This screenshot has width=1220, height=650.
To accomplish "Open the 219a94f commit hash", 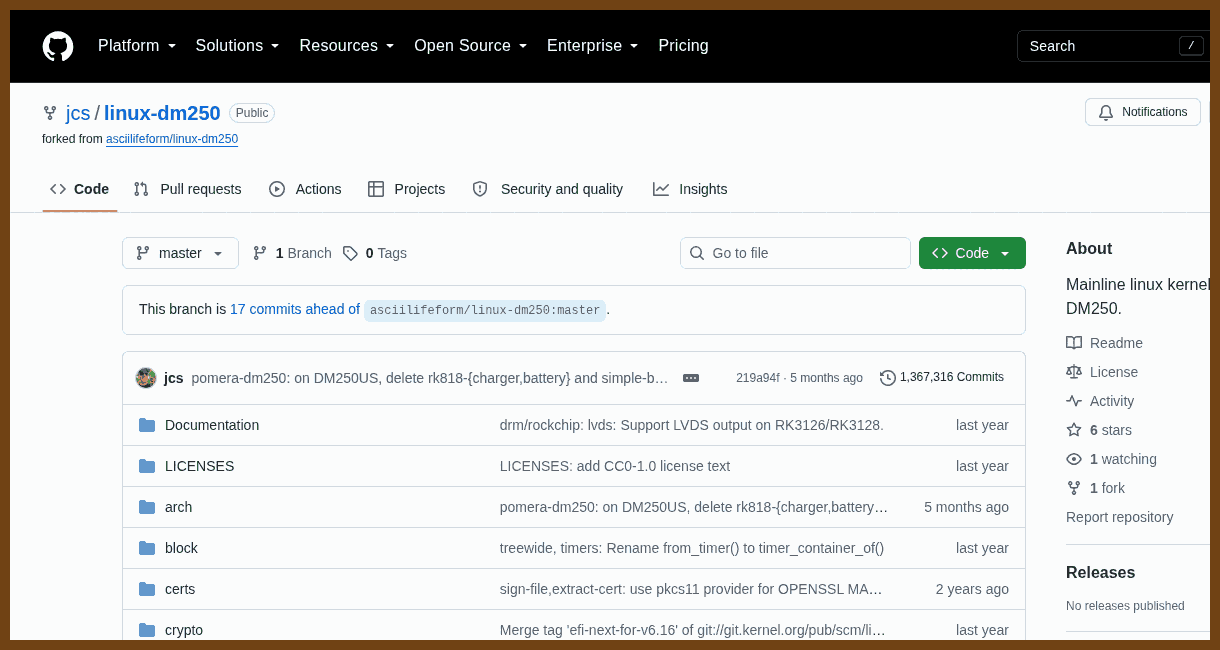I will (757, 378).
